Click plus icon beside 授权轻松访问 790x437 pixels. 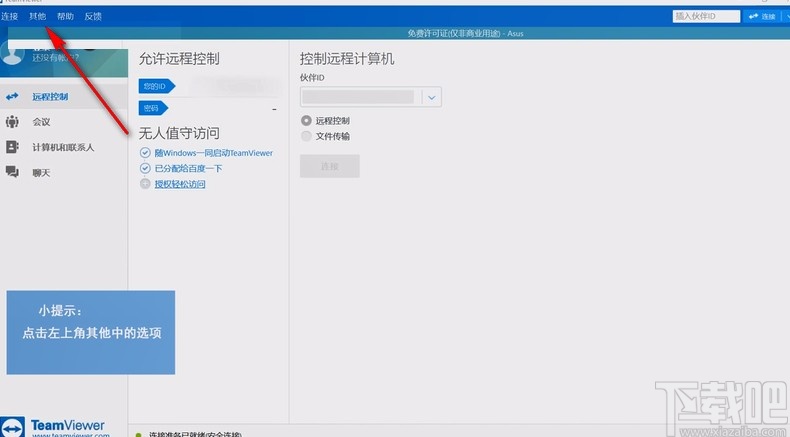tap(145, 184)
